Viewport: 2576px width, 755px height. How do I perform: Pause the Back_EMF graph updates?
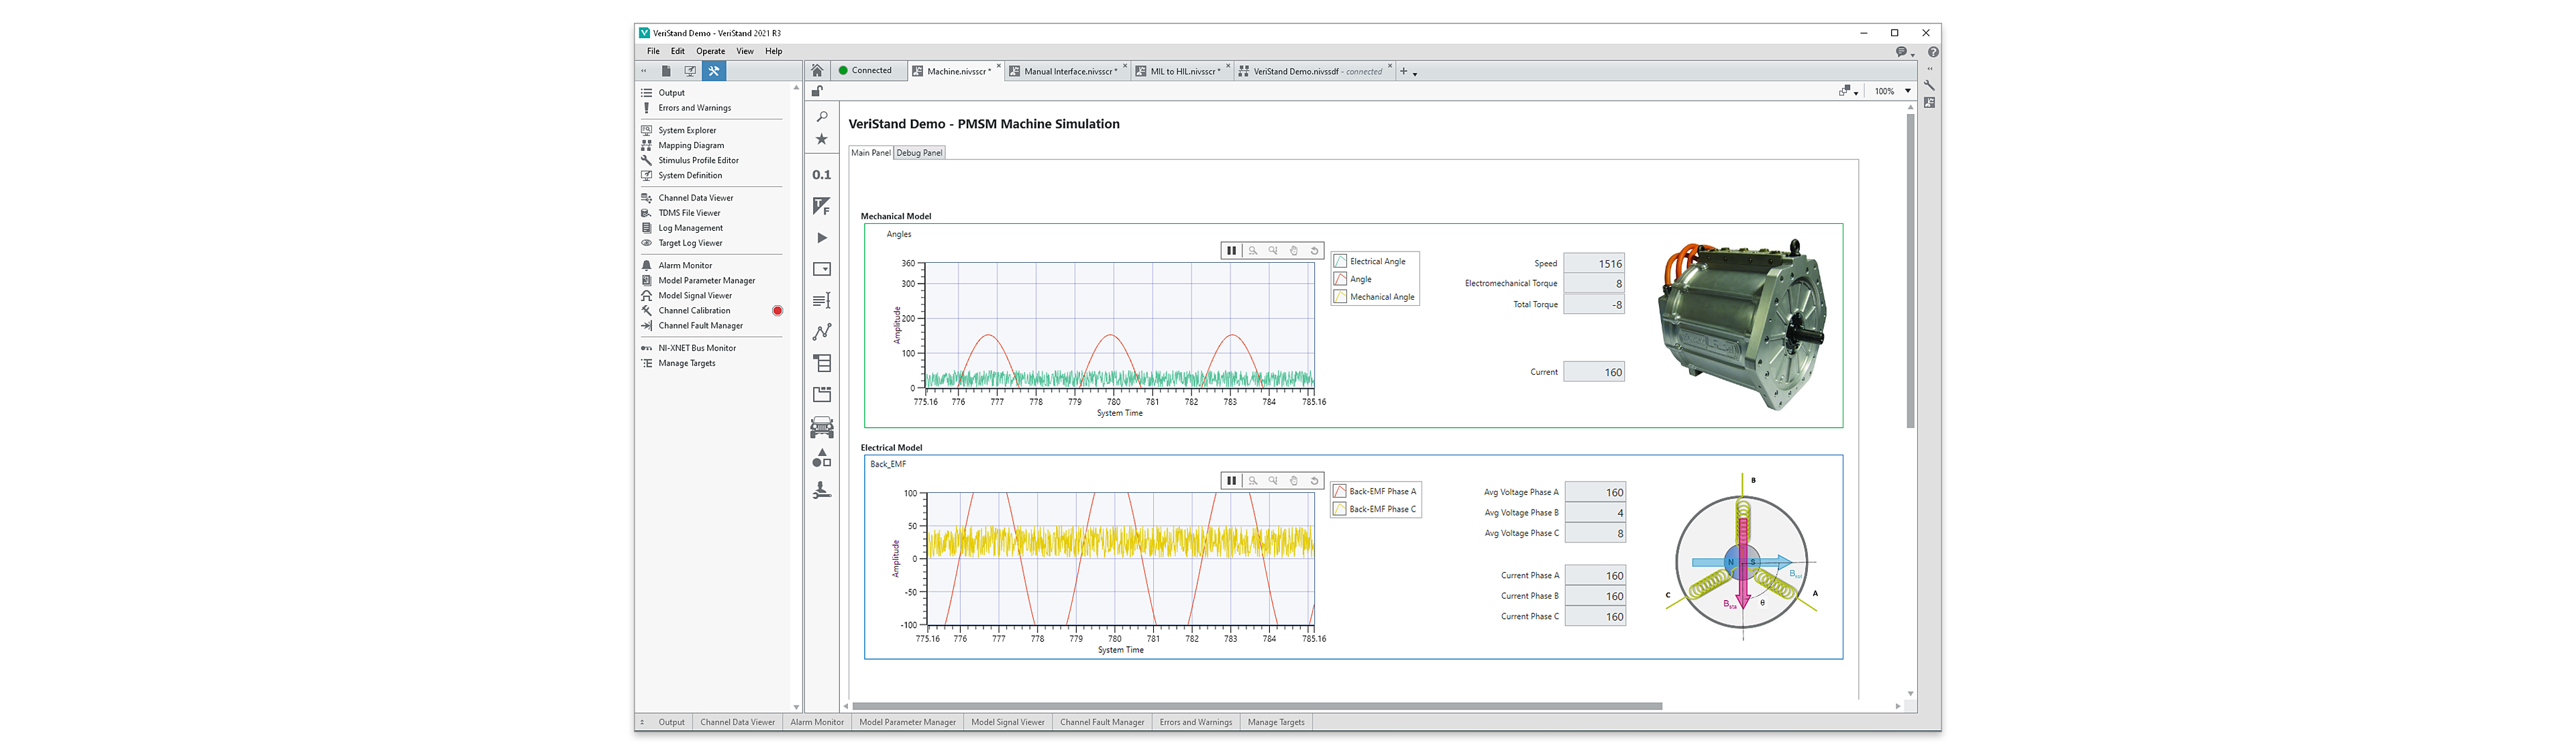(1232, 481)
